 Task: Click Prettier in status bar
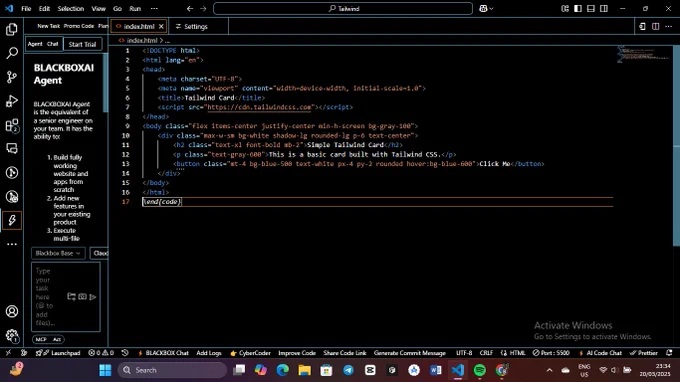tap(644, 353)
